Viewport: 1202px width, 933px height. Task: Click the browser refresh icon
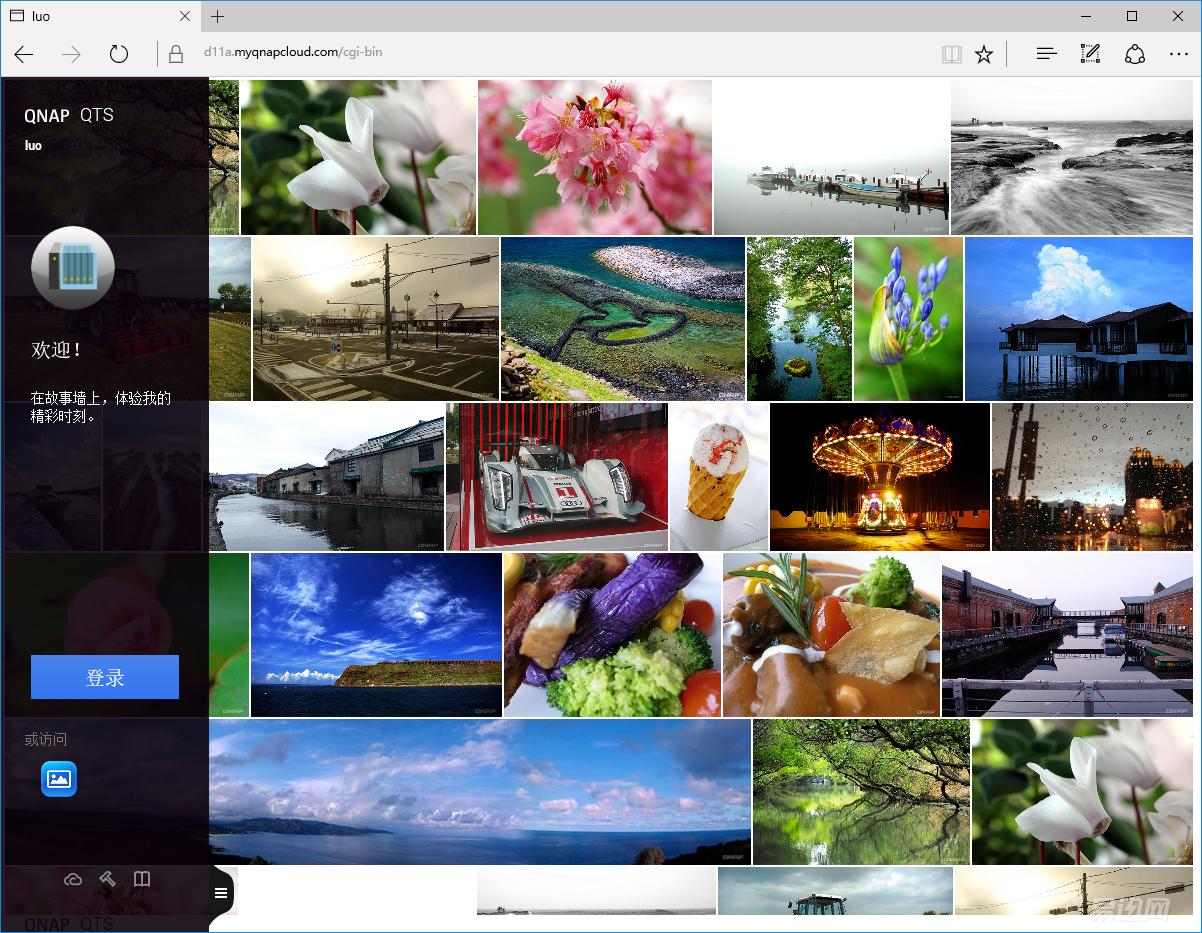tap(119, 54)
